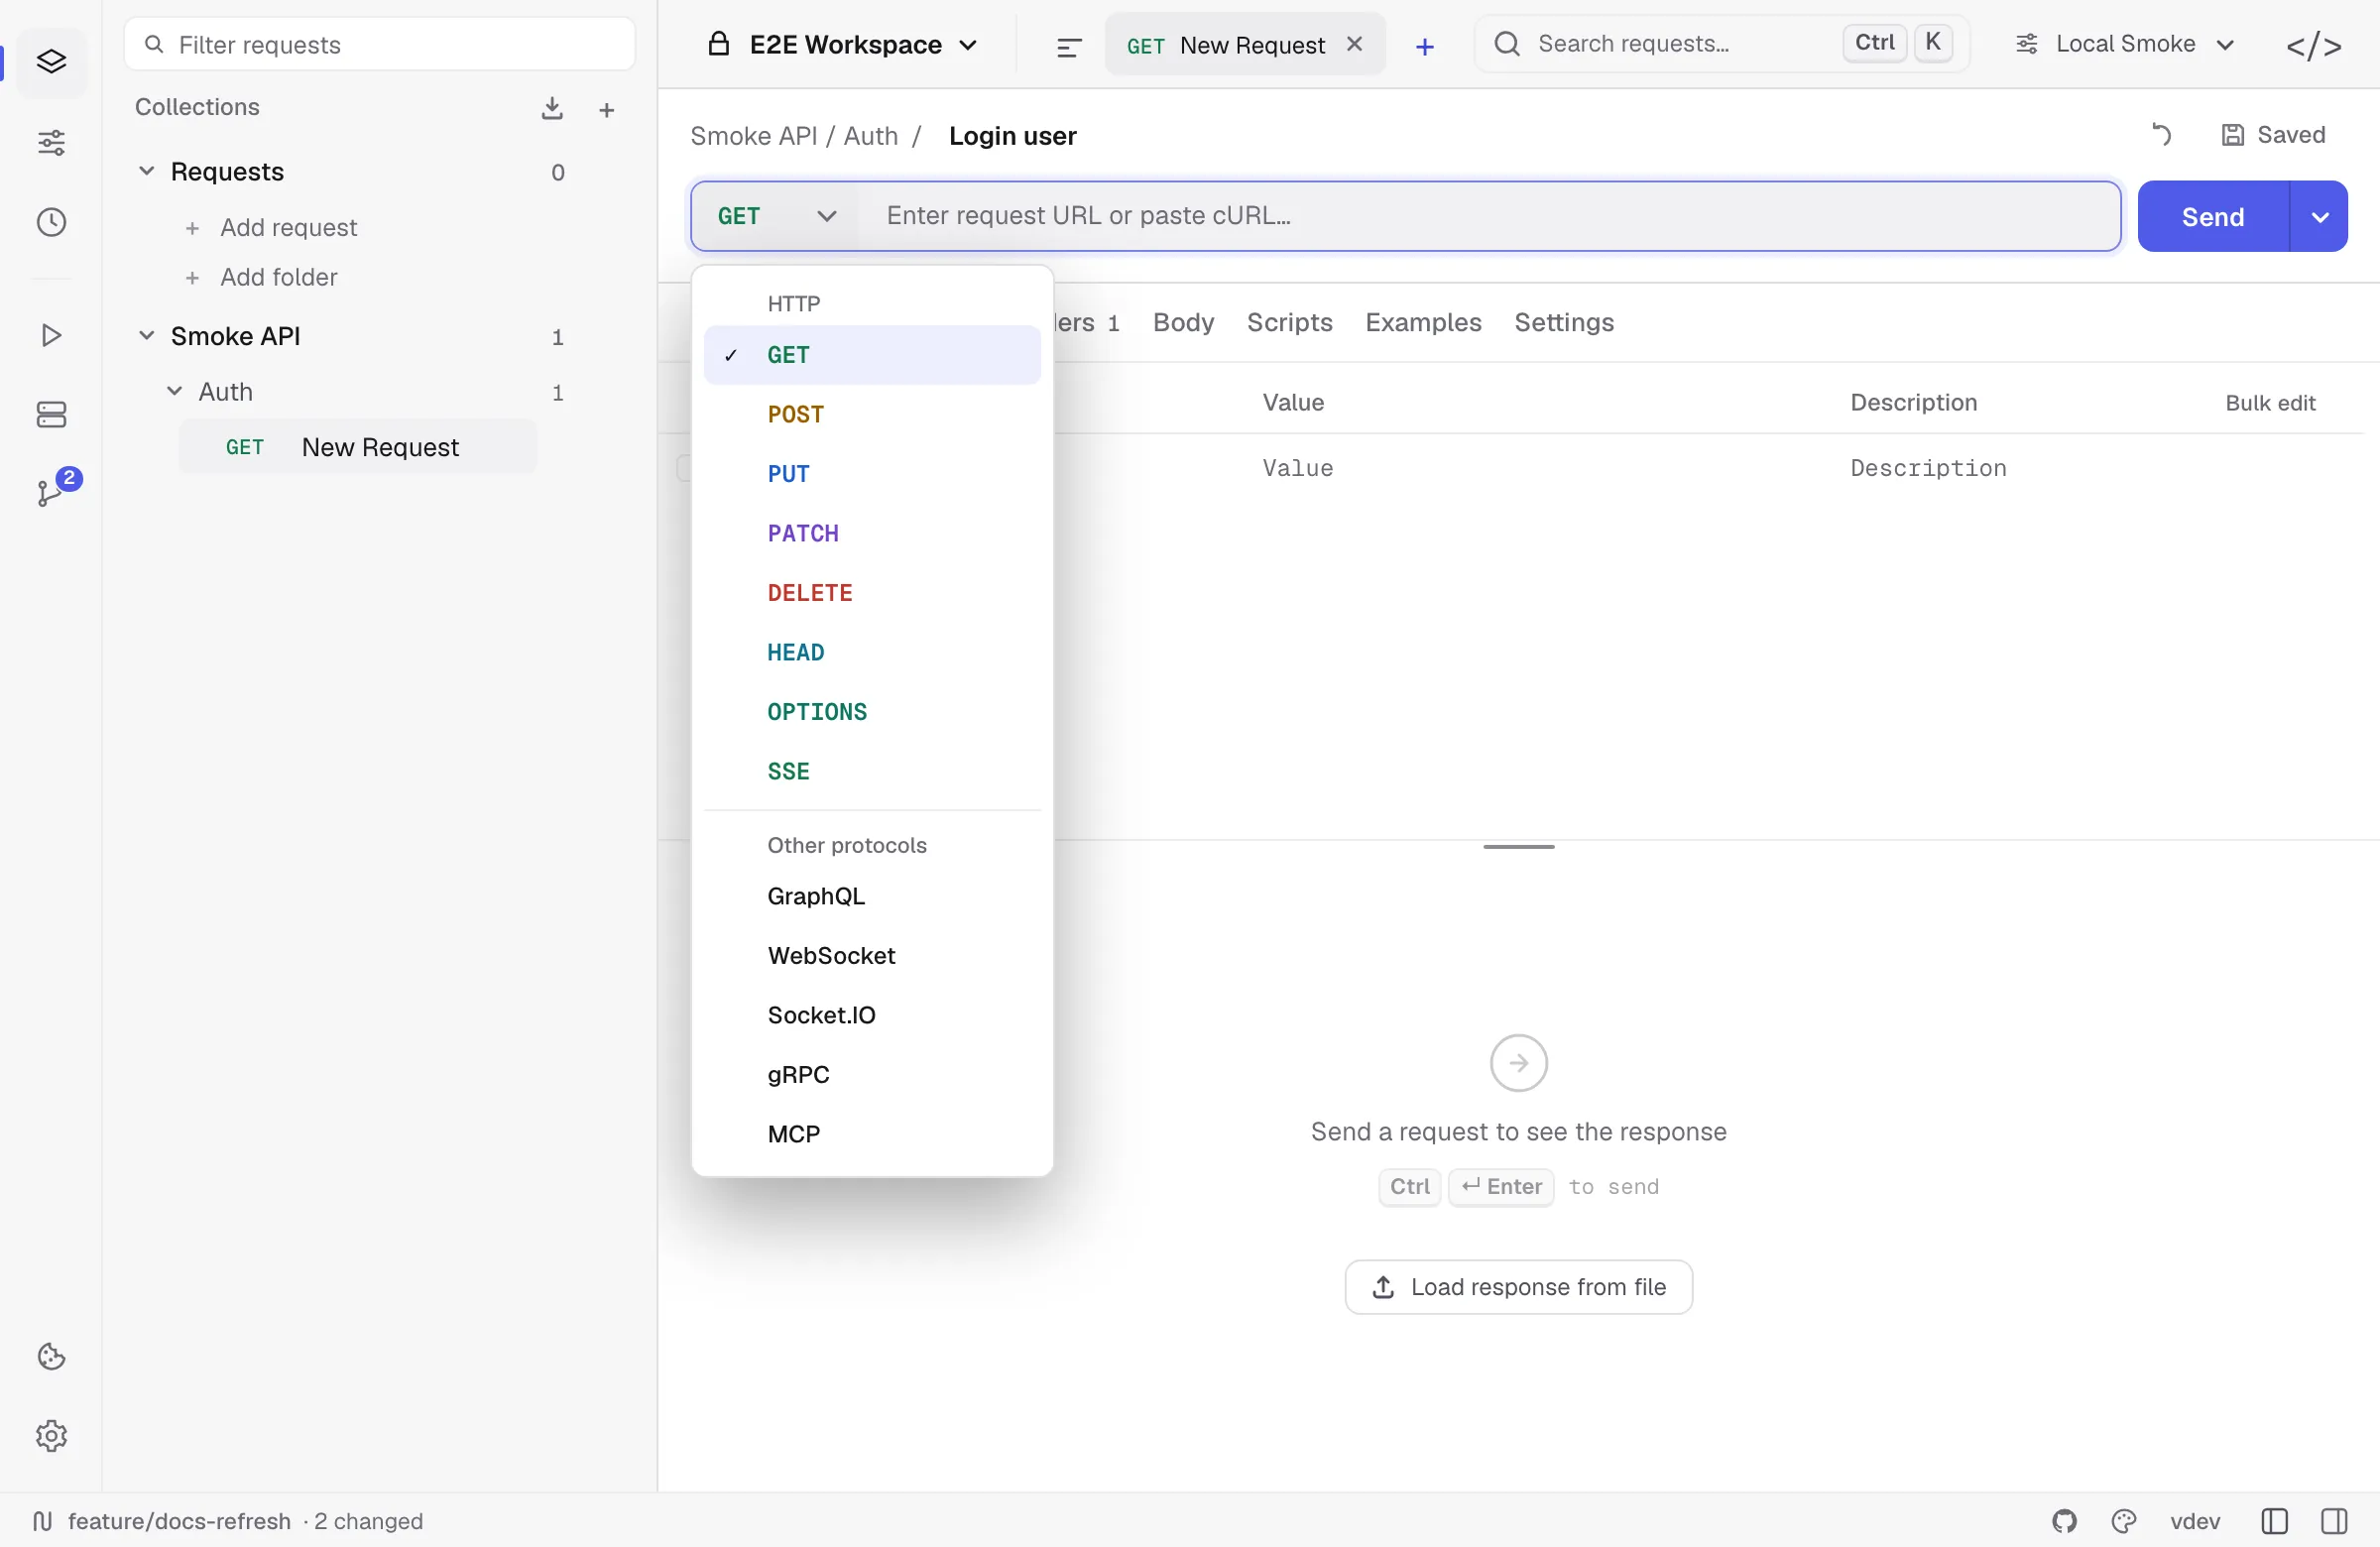Open the code snippet icon
Viewport: 2380px width, 1547px height.
click(x=2314, y=46)
